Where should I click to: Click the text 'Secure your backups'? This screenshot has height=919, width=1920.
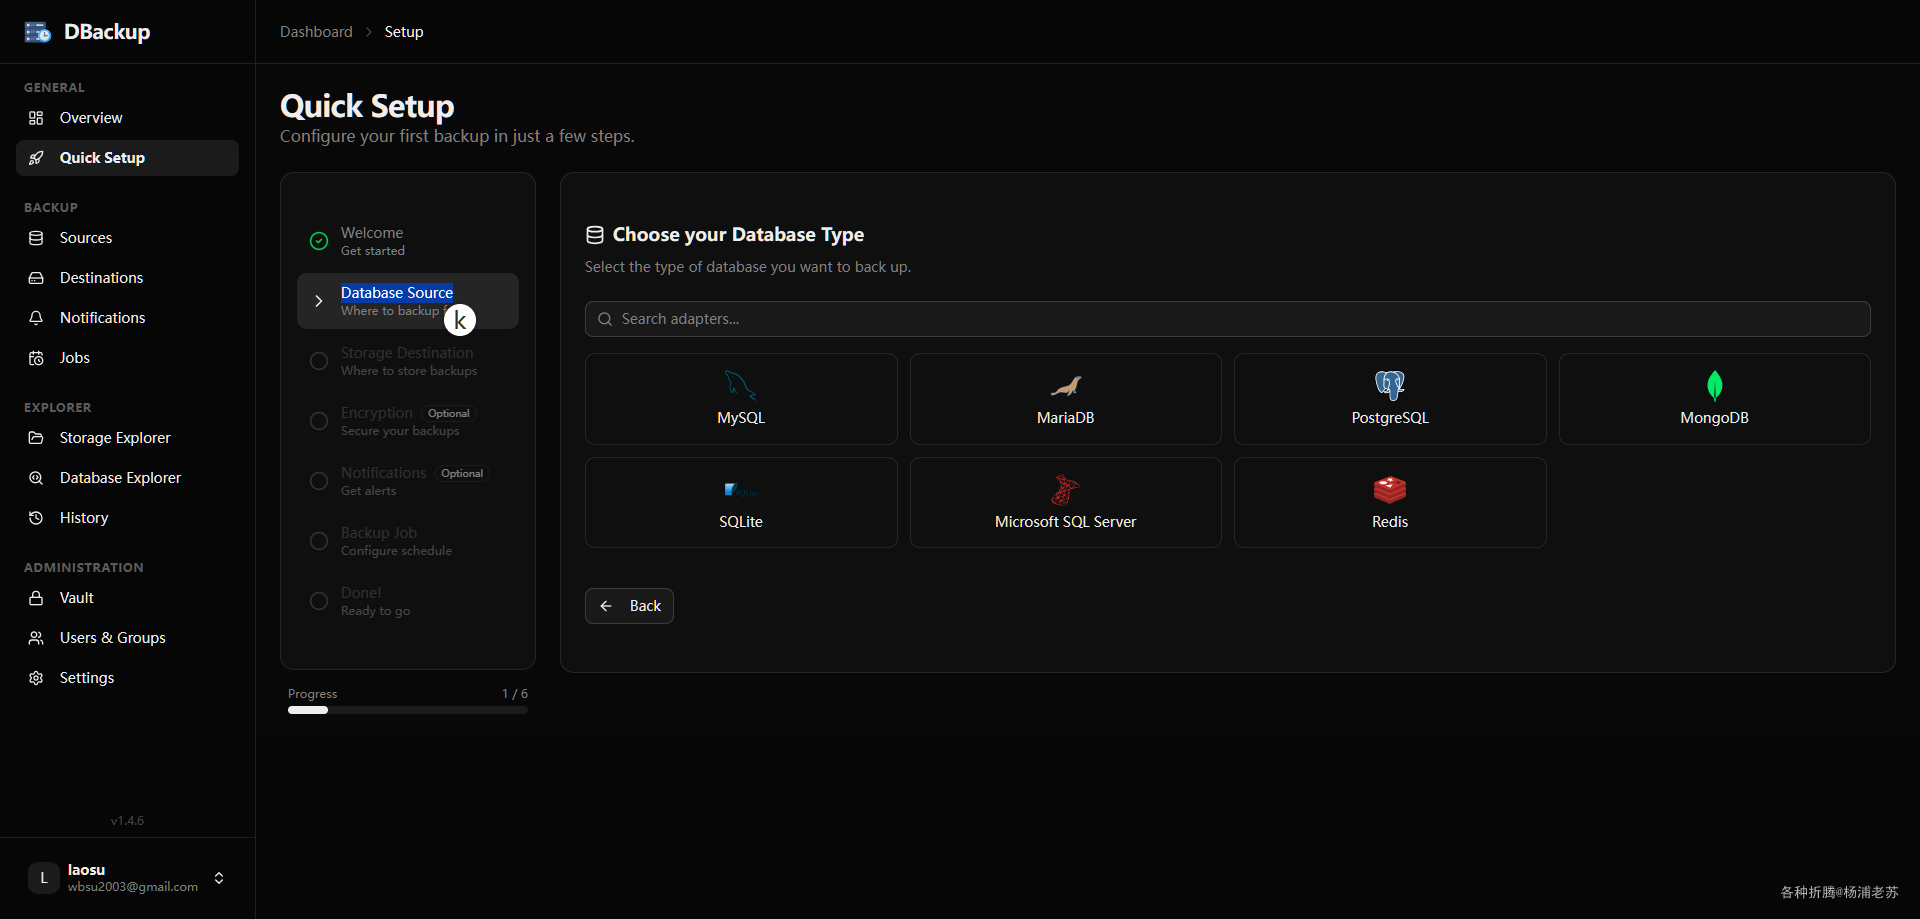click(400, 431)
